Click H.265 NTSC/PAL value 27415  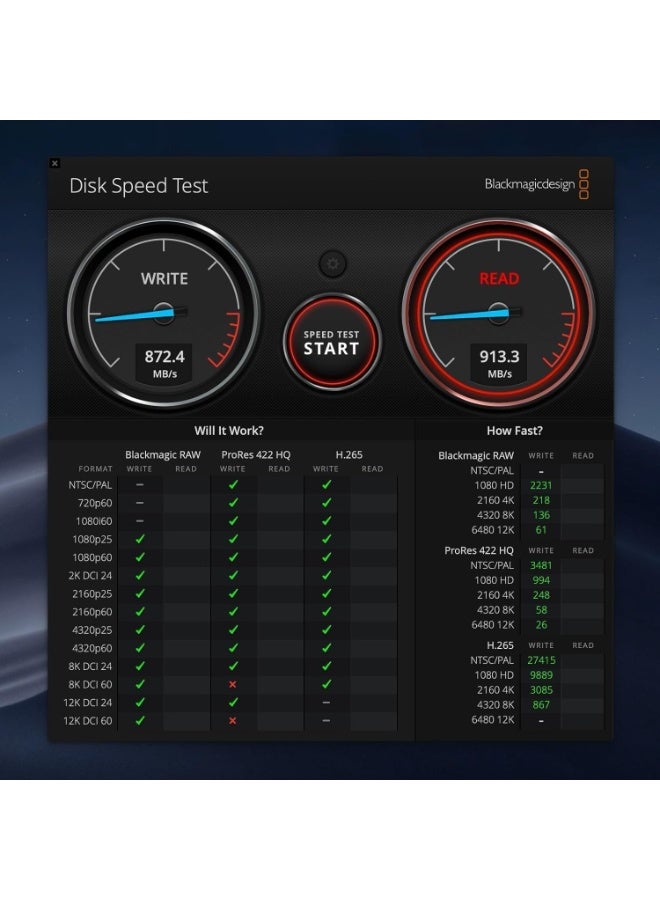pyautogui.click(x=541, y=660)
